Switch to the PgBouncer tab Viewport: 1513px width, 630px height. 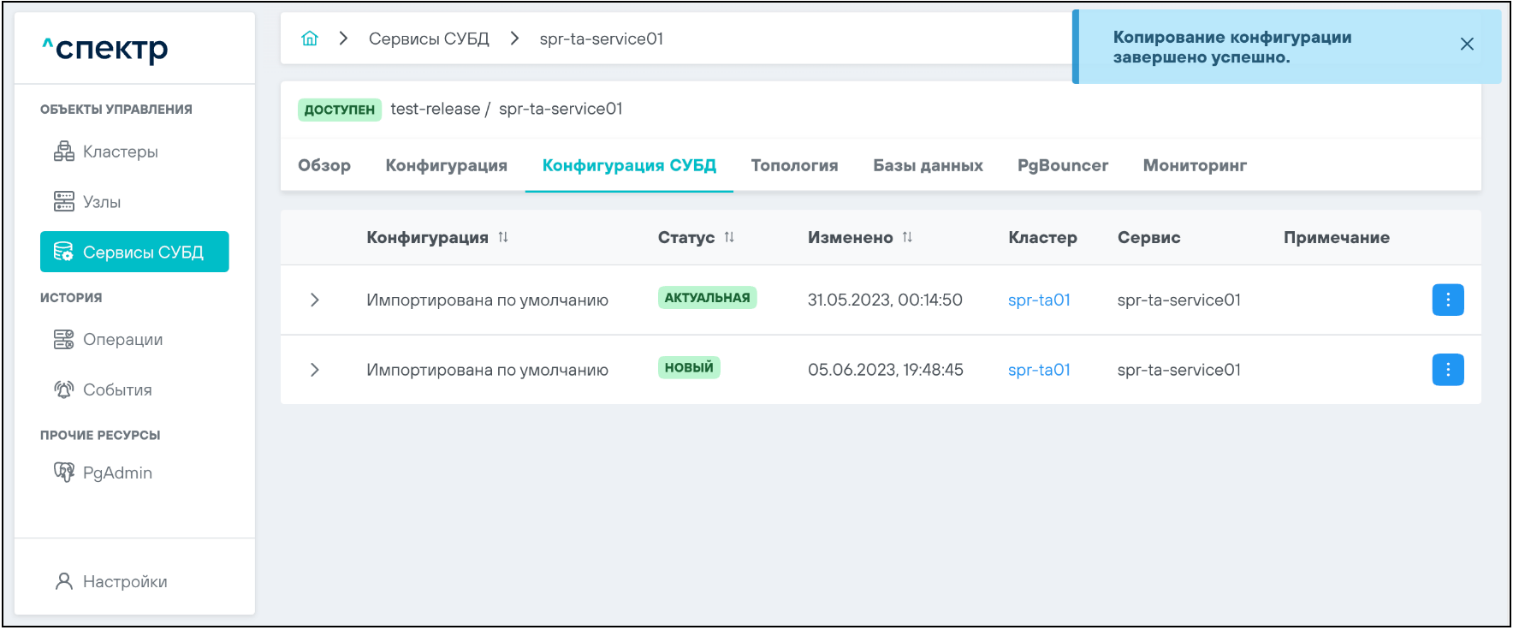(1062, 166)
